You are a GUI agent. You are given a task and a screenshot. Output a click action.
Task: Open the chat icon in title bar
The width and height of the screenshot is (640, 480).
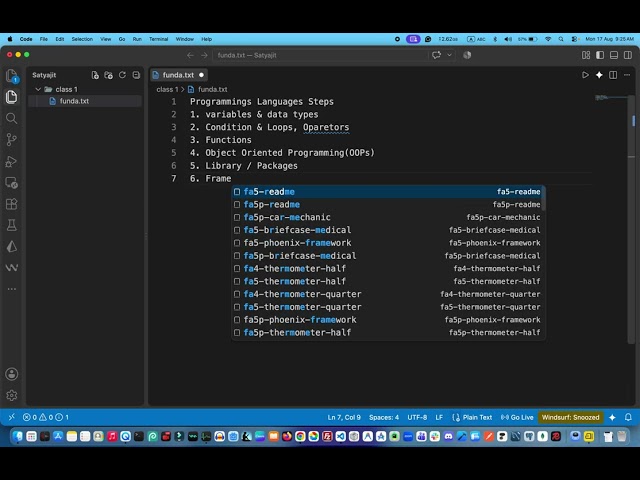pyautogui.click(x=437, y=55)
